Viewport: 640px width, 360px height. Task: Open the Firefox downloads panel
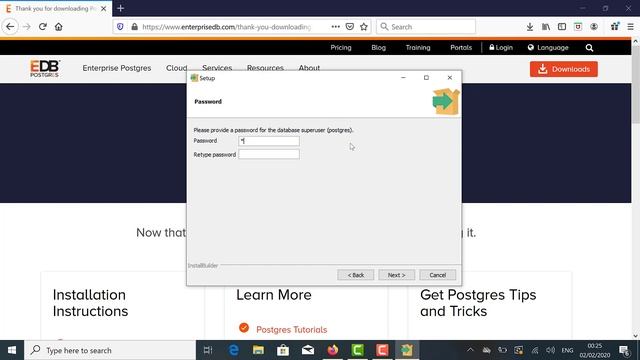point(529,27)
